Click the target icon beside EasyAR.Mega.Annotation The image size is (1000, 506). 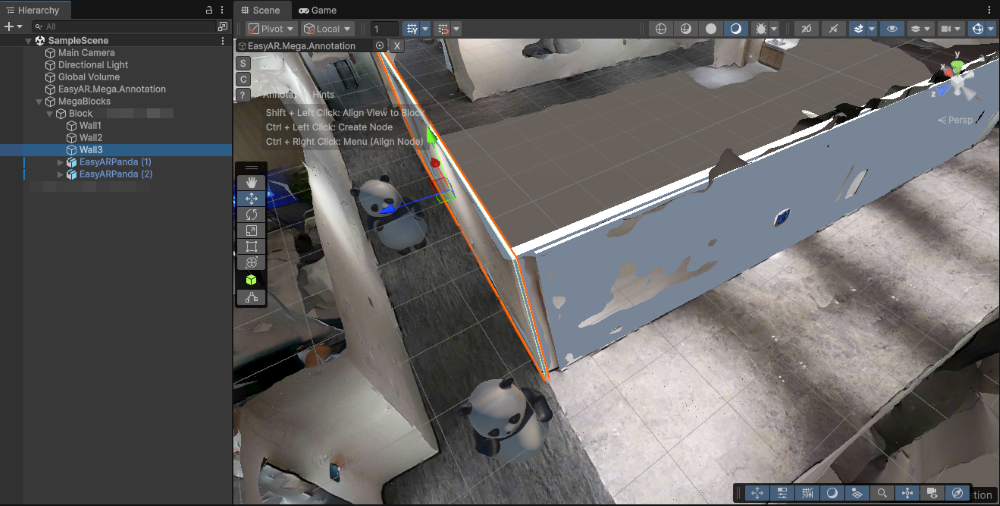coord(380,45)
